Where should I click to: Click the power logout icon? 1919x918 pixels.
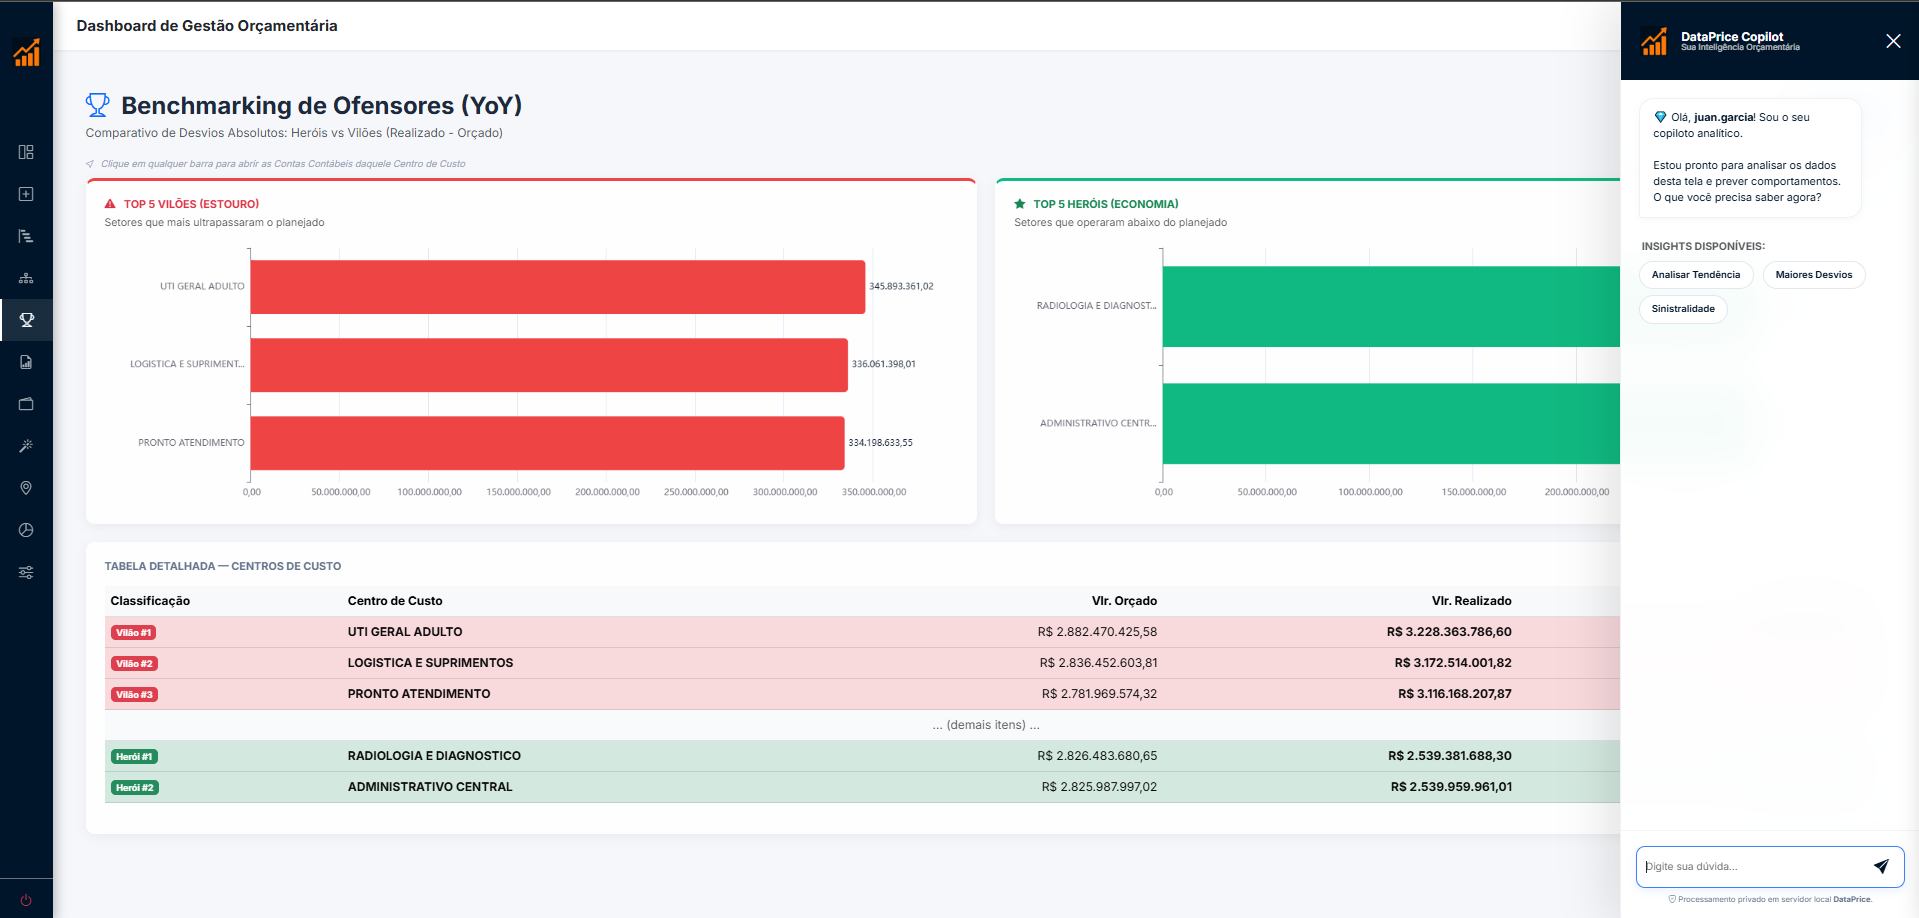[27, 900]
